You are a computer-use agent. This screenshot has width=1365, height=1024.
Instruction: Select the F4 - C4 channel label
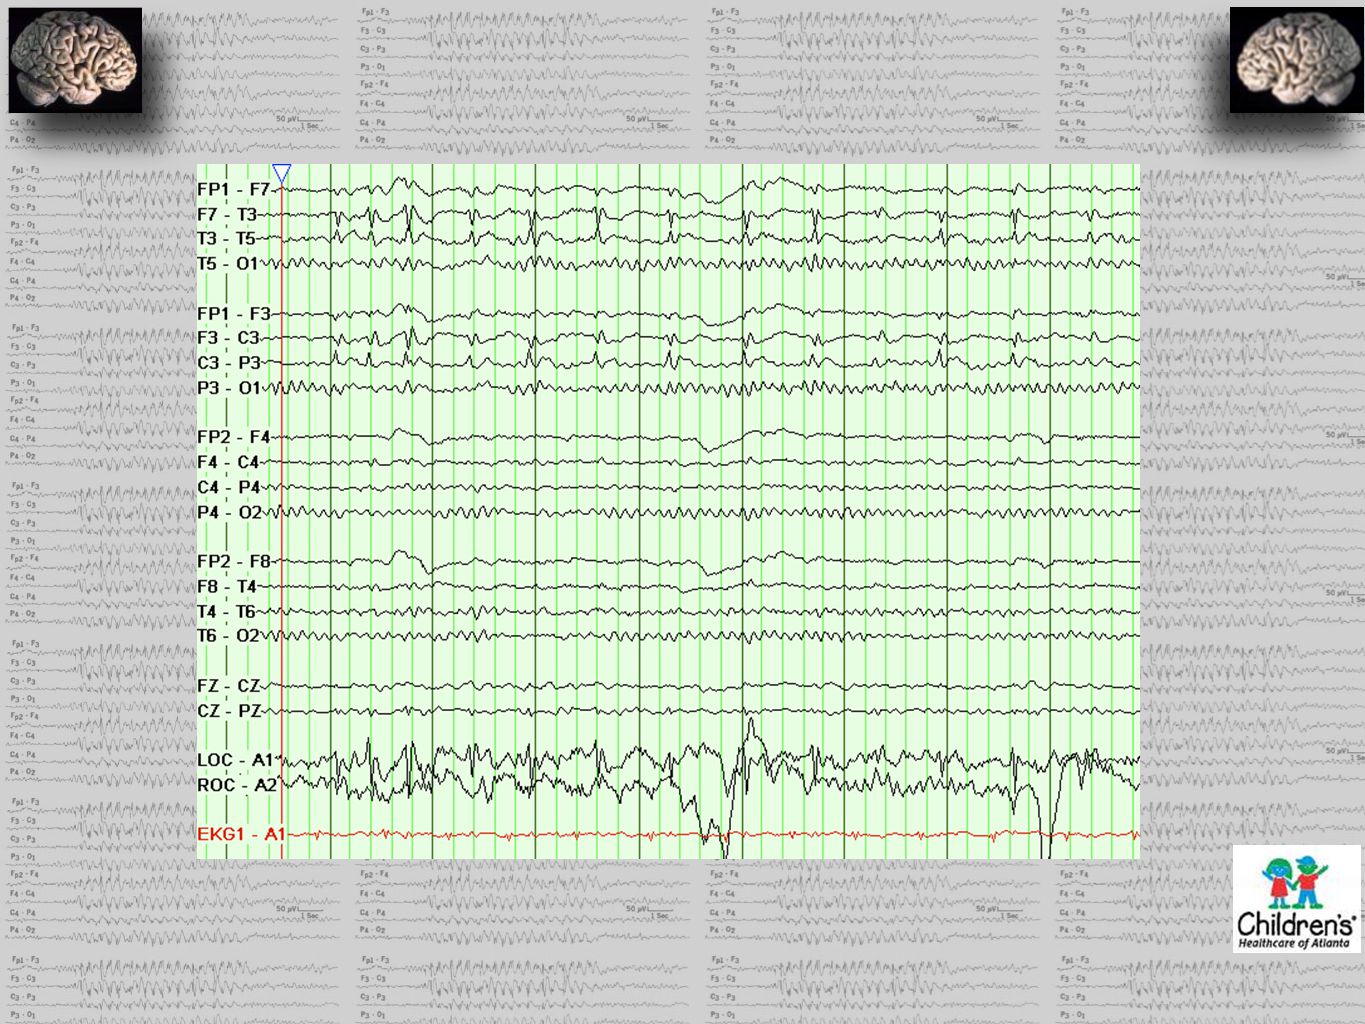pos(228,462)
